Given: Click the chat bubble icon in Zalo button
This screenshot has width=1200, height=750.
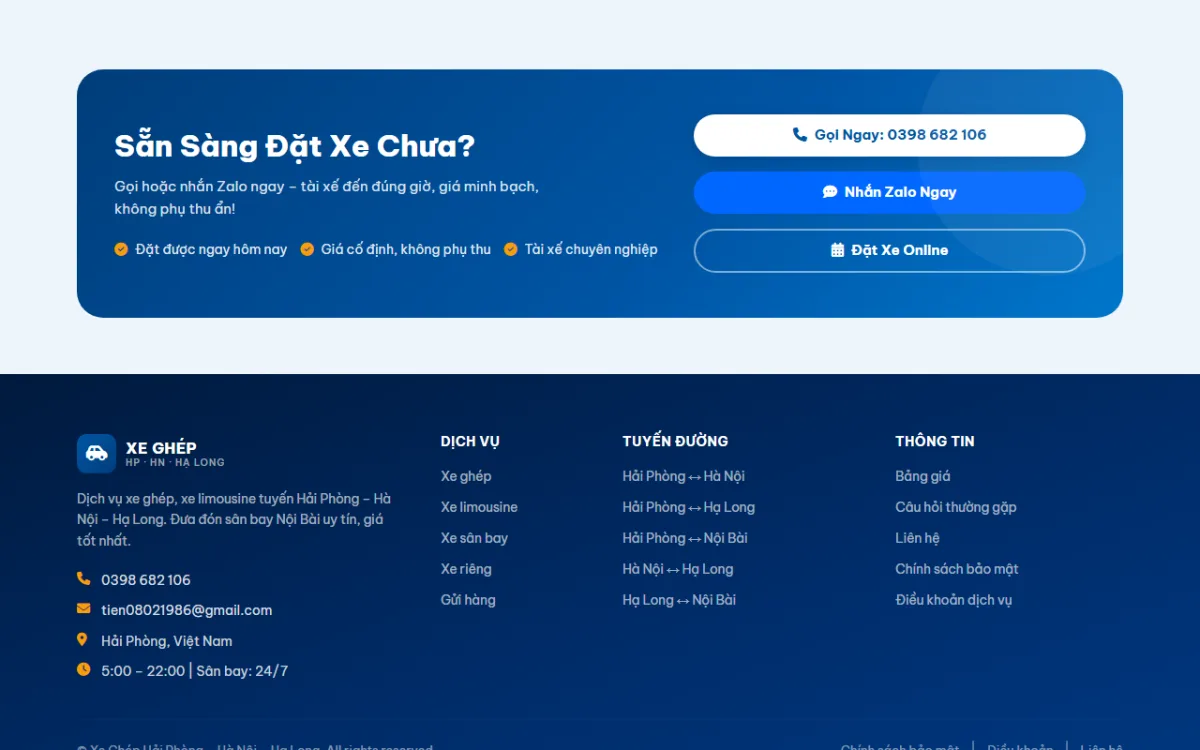Looking at the screenshot, I should click(830, 192).
